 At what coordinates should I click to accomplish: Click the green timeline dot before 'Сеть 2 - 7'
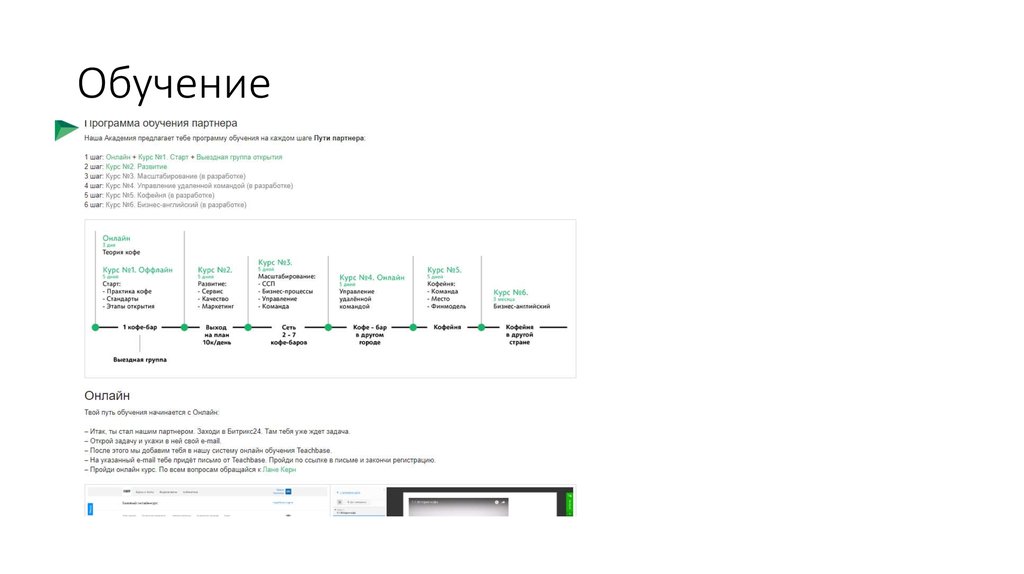[x=250, y=327]
